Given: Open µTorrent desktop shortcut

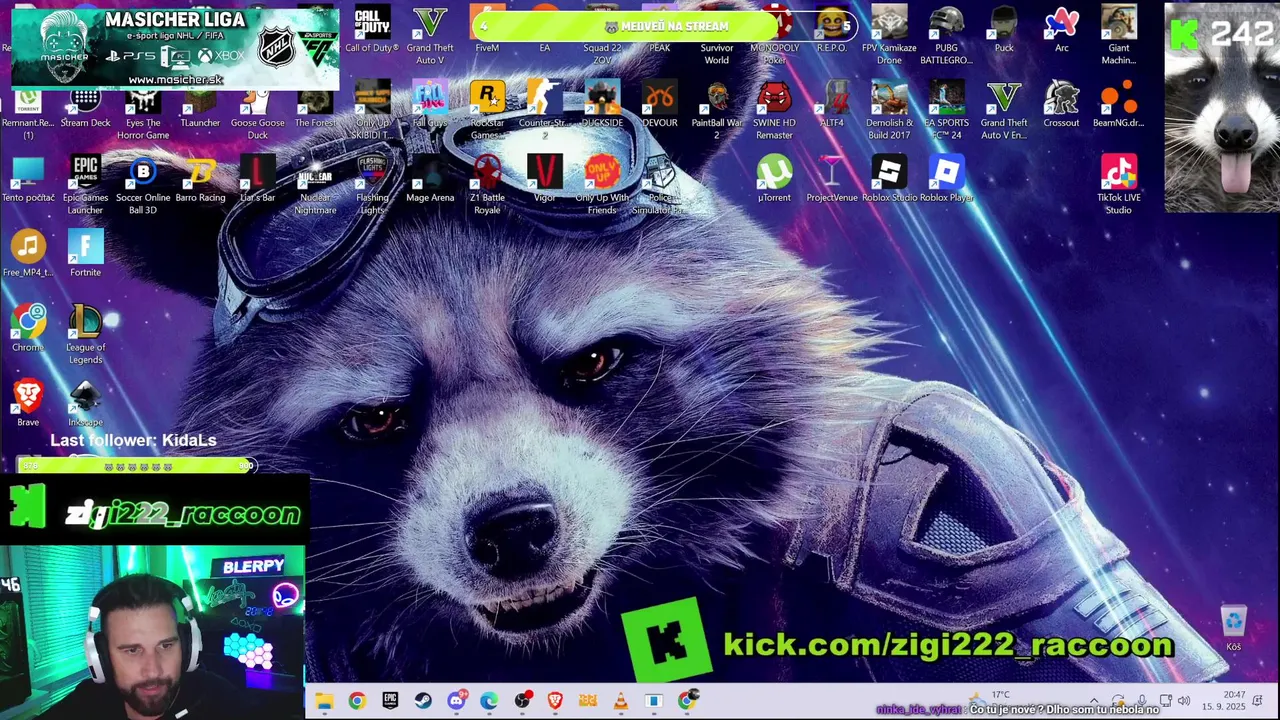Looking at the screenshot, I should click(x=774, y=179).
